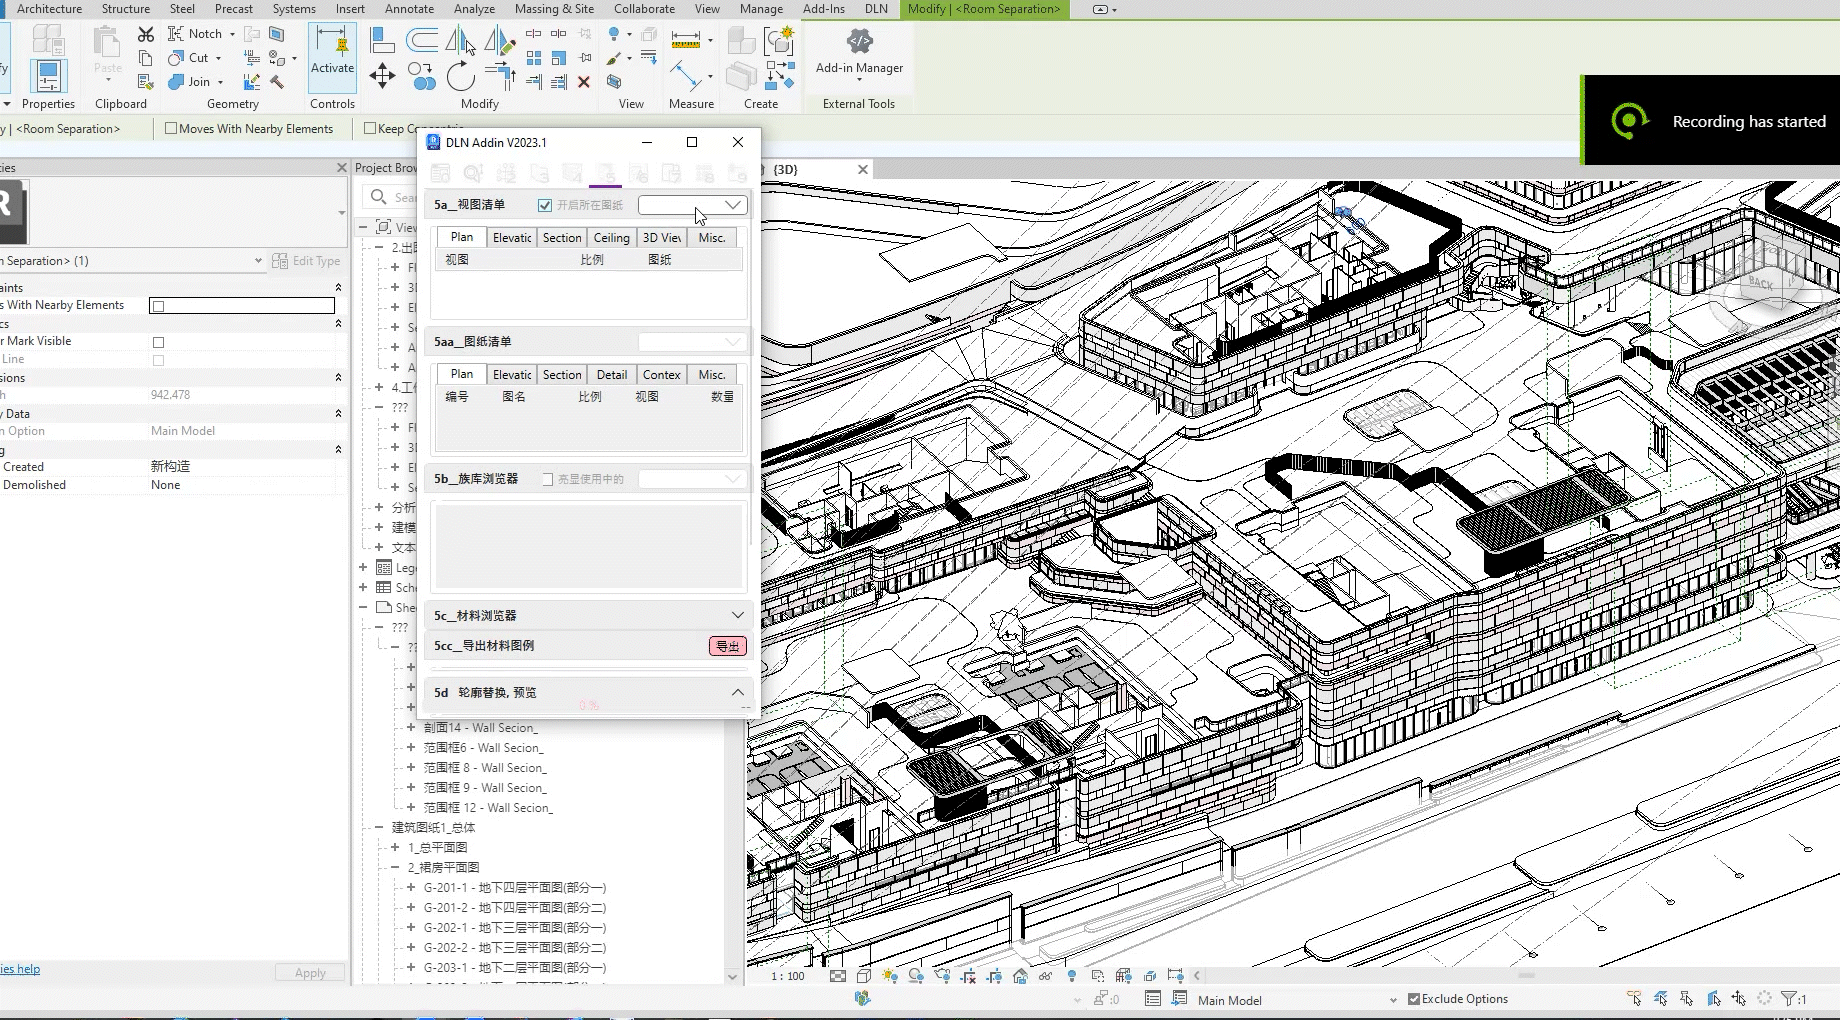Toggle Sun Path icon in view bar

click(x=889, y=976)
